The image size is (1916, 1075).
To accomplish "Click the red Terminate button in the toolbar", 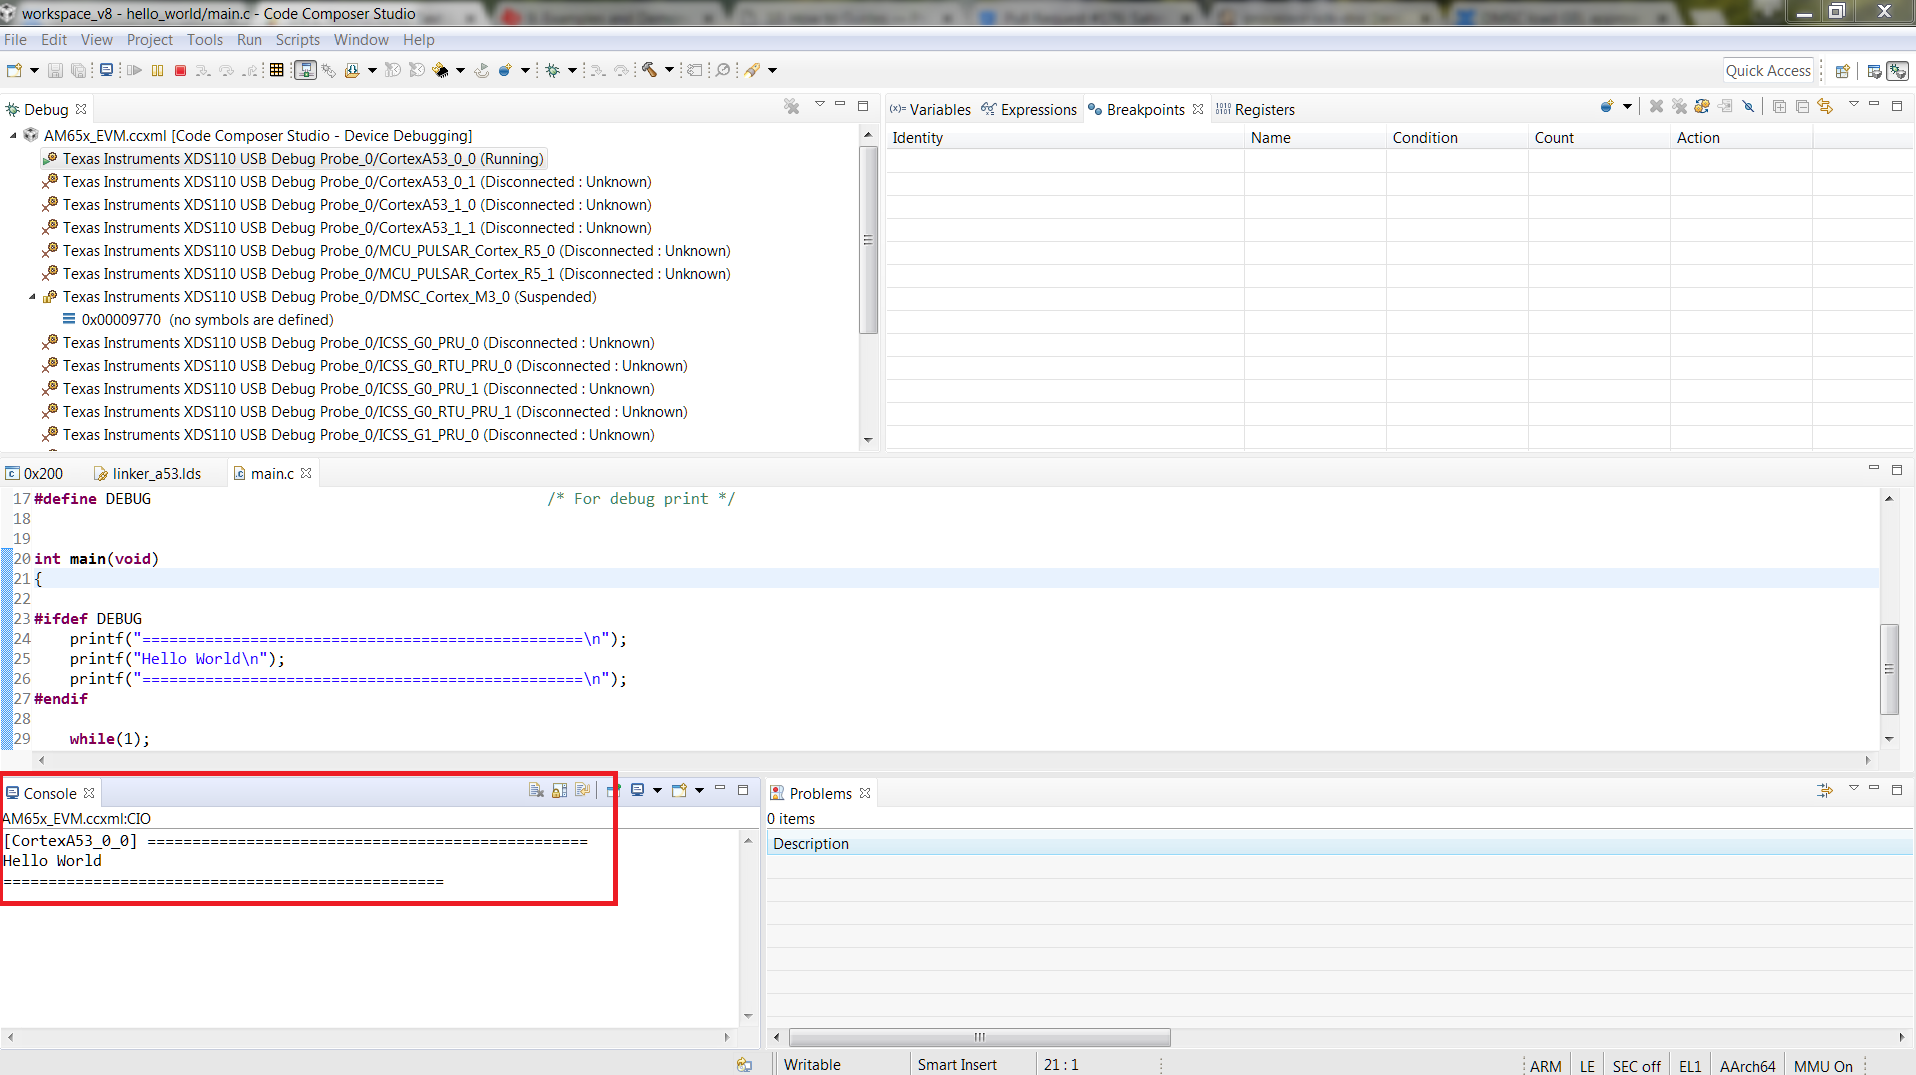I will (180, 70).
